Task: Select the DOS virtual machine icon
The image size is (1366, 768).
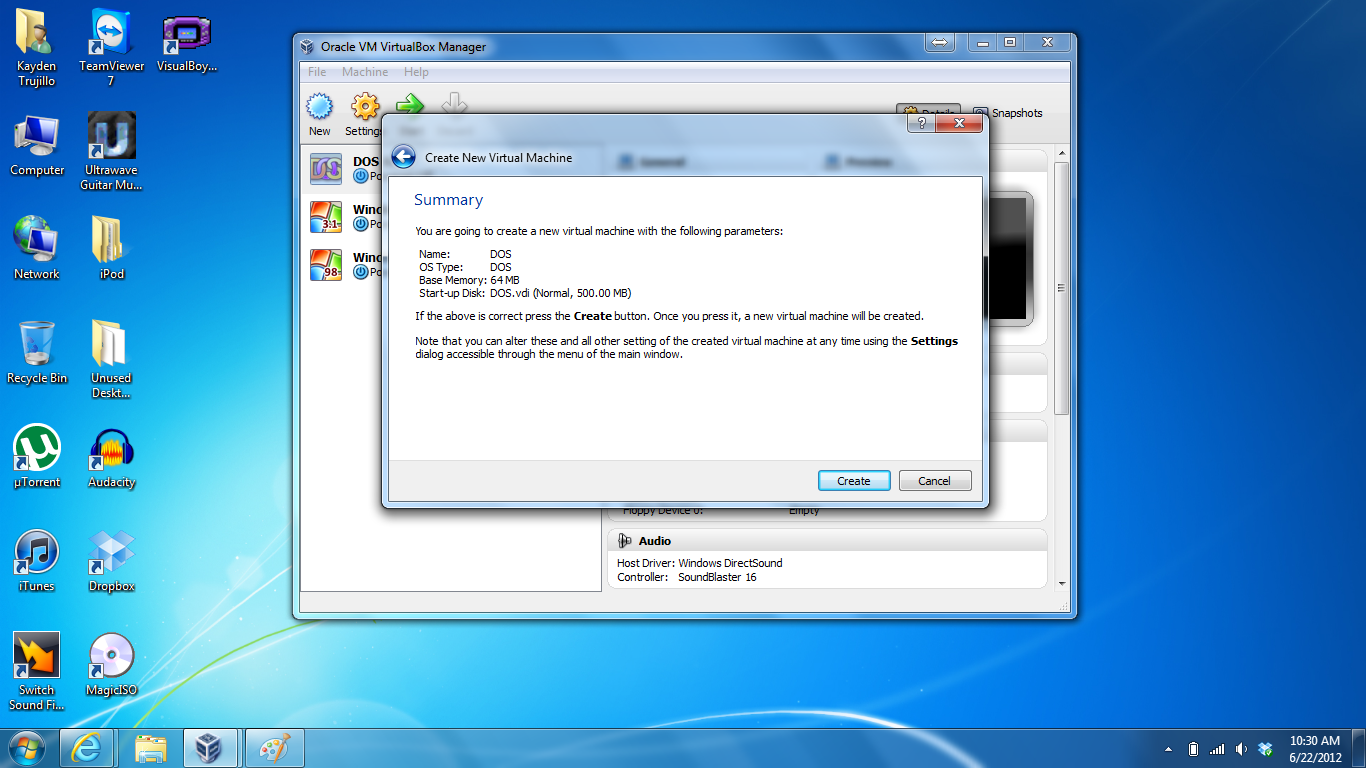Action: pyautogui.click(x=326, y=169)
